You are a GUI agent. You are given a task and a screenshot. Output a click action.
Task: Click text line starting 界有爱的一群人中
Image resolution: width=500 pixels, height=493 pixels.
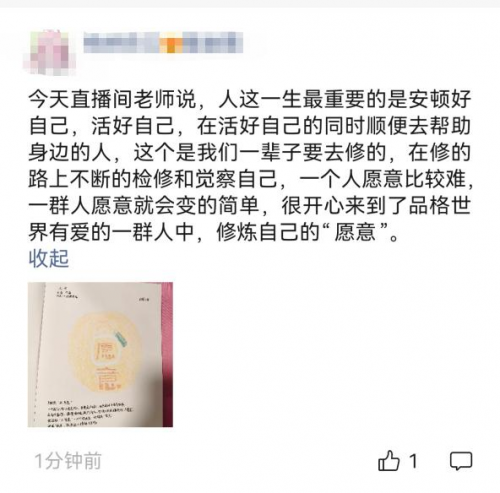pos(214,232)
